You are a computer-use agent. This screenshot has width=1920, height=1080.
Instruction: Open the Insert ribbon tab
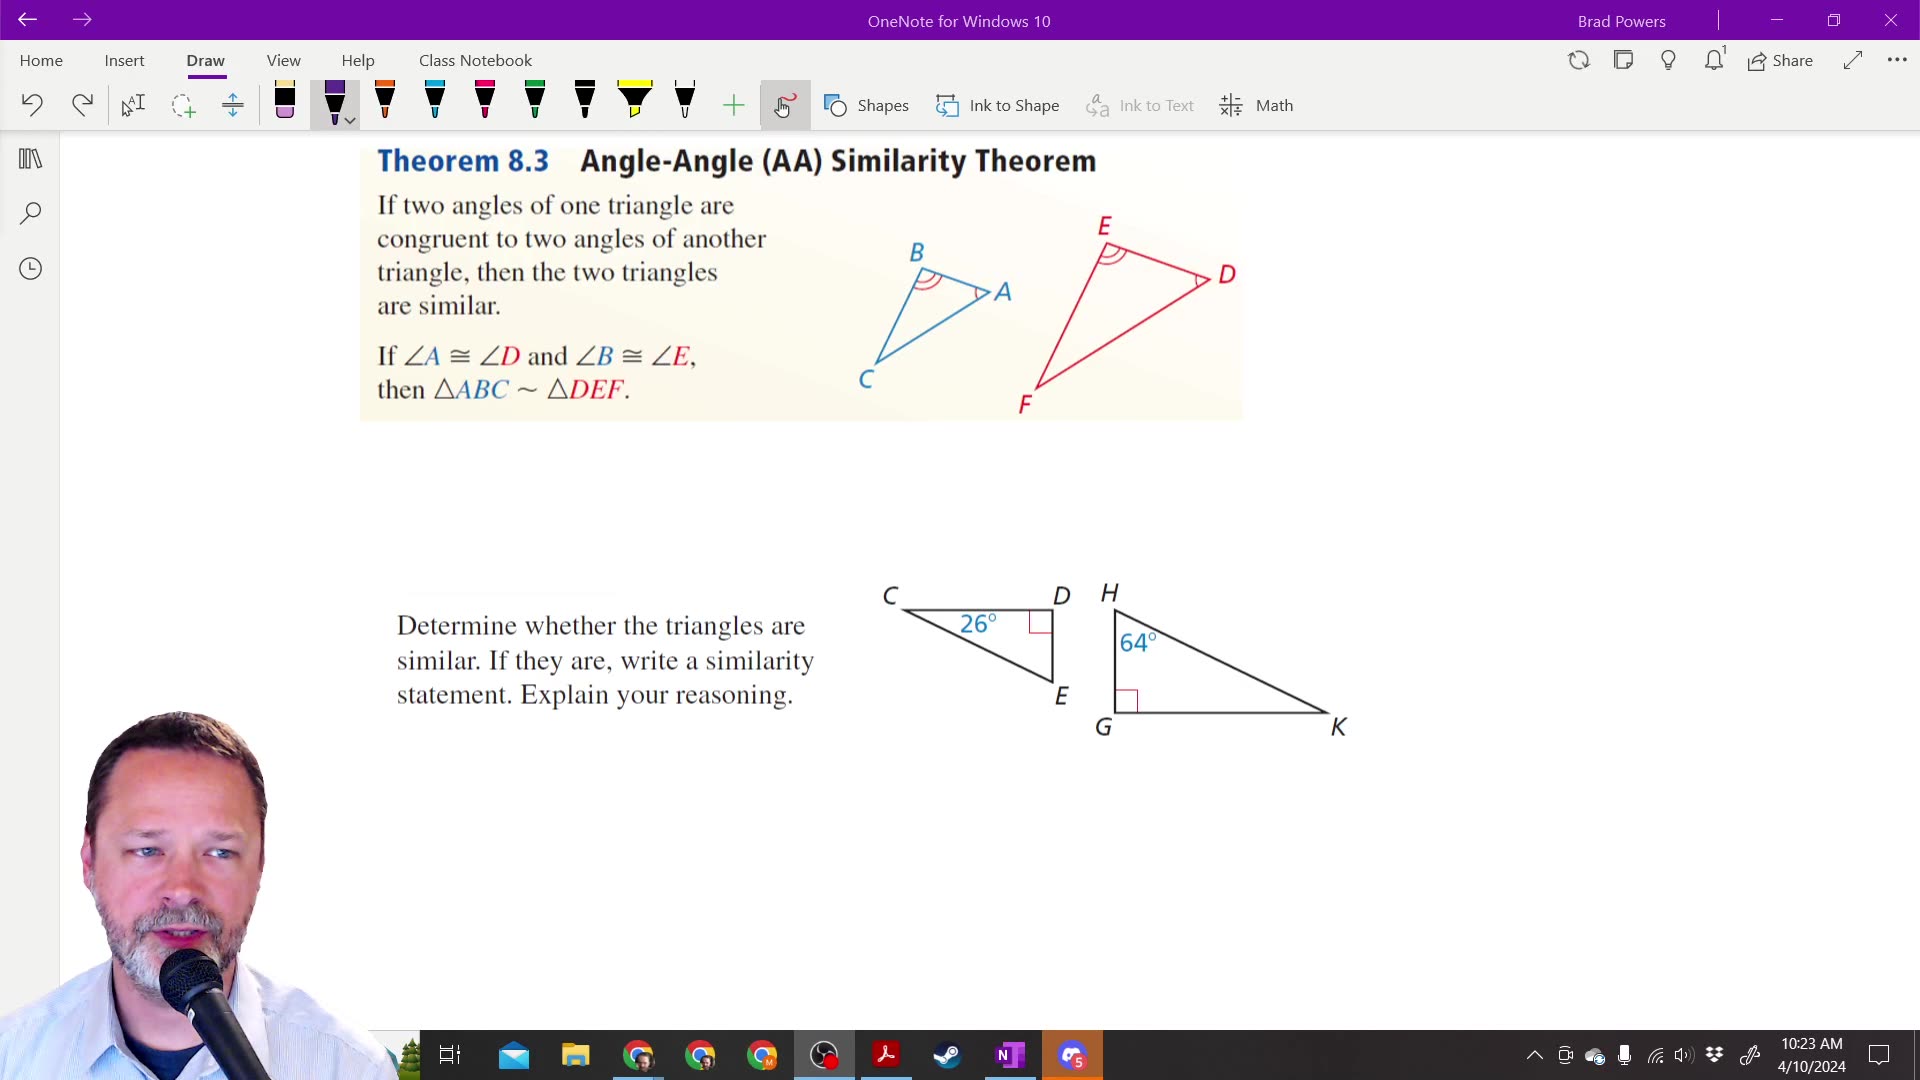pyautogui.click(x=123, y=60)
